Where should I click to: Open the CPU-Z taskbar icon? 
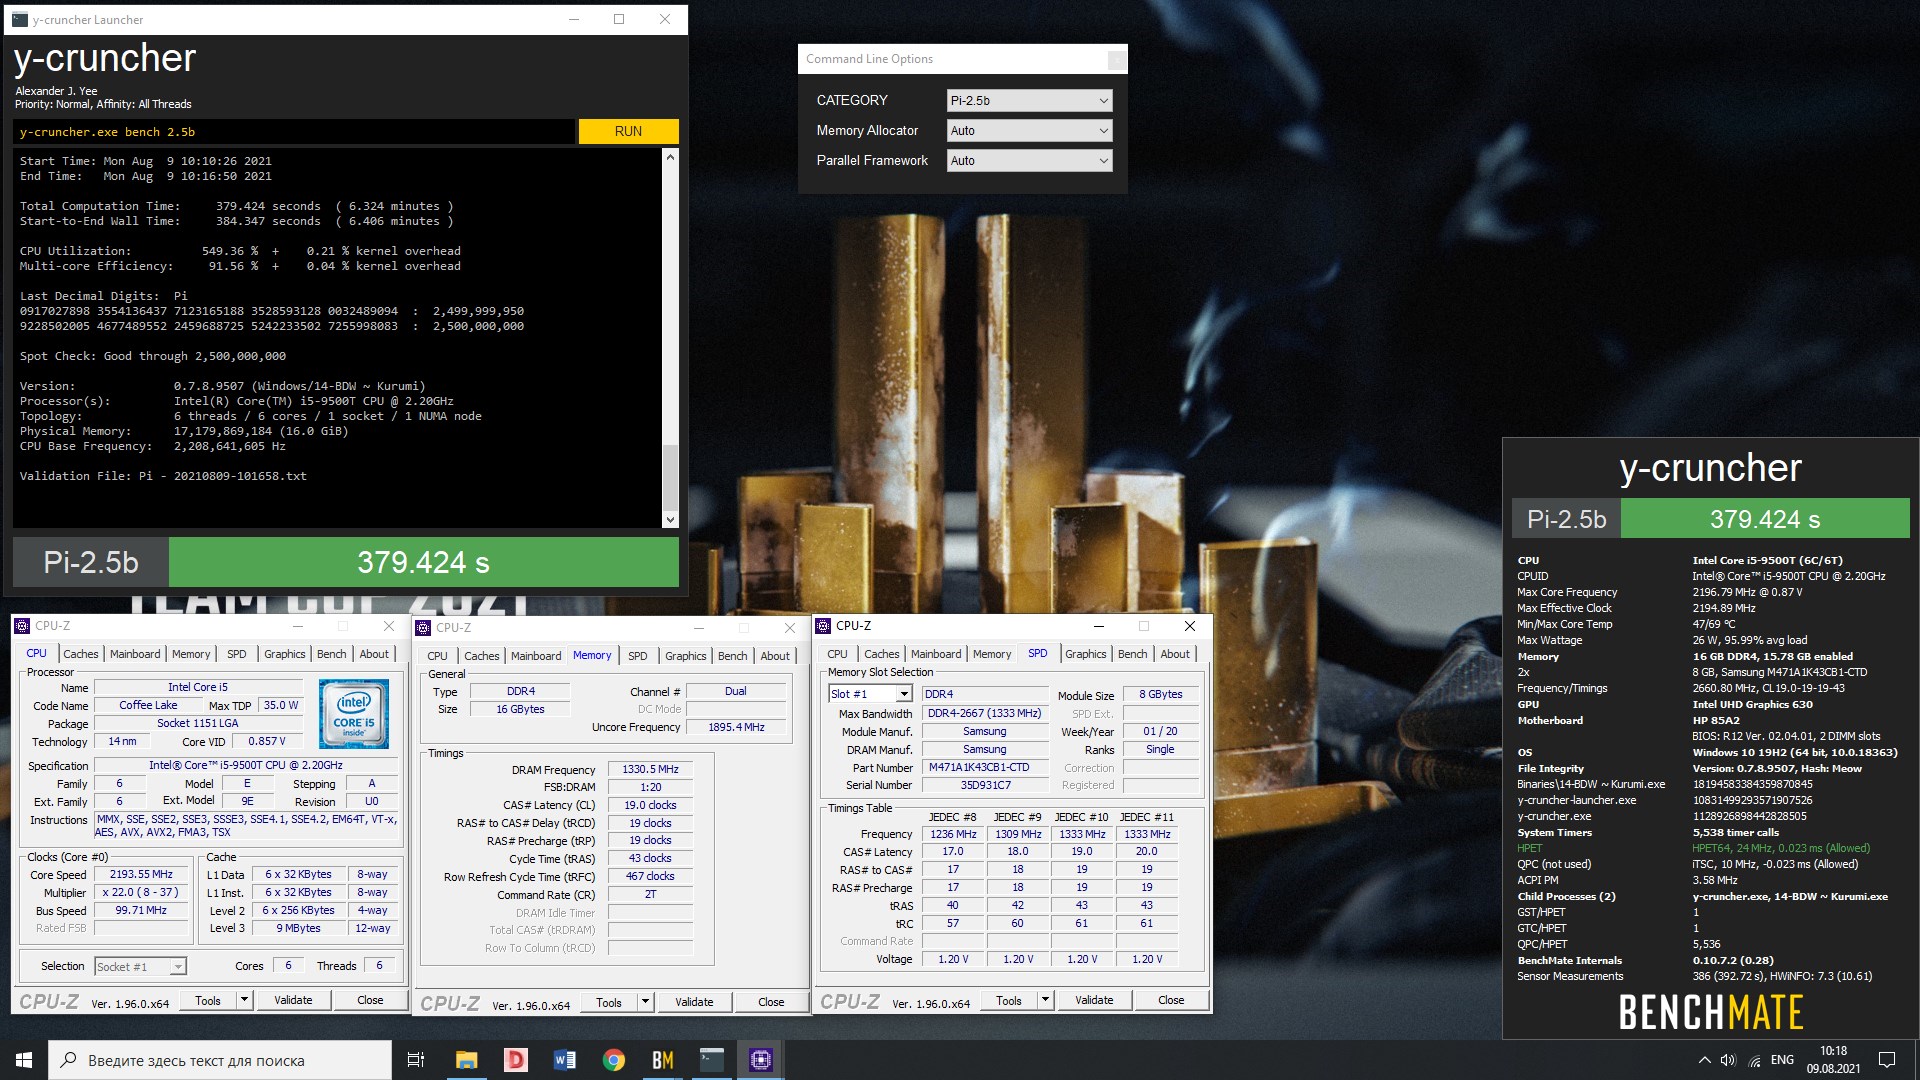pyautogui.click(x=761, y=1060)
